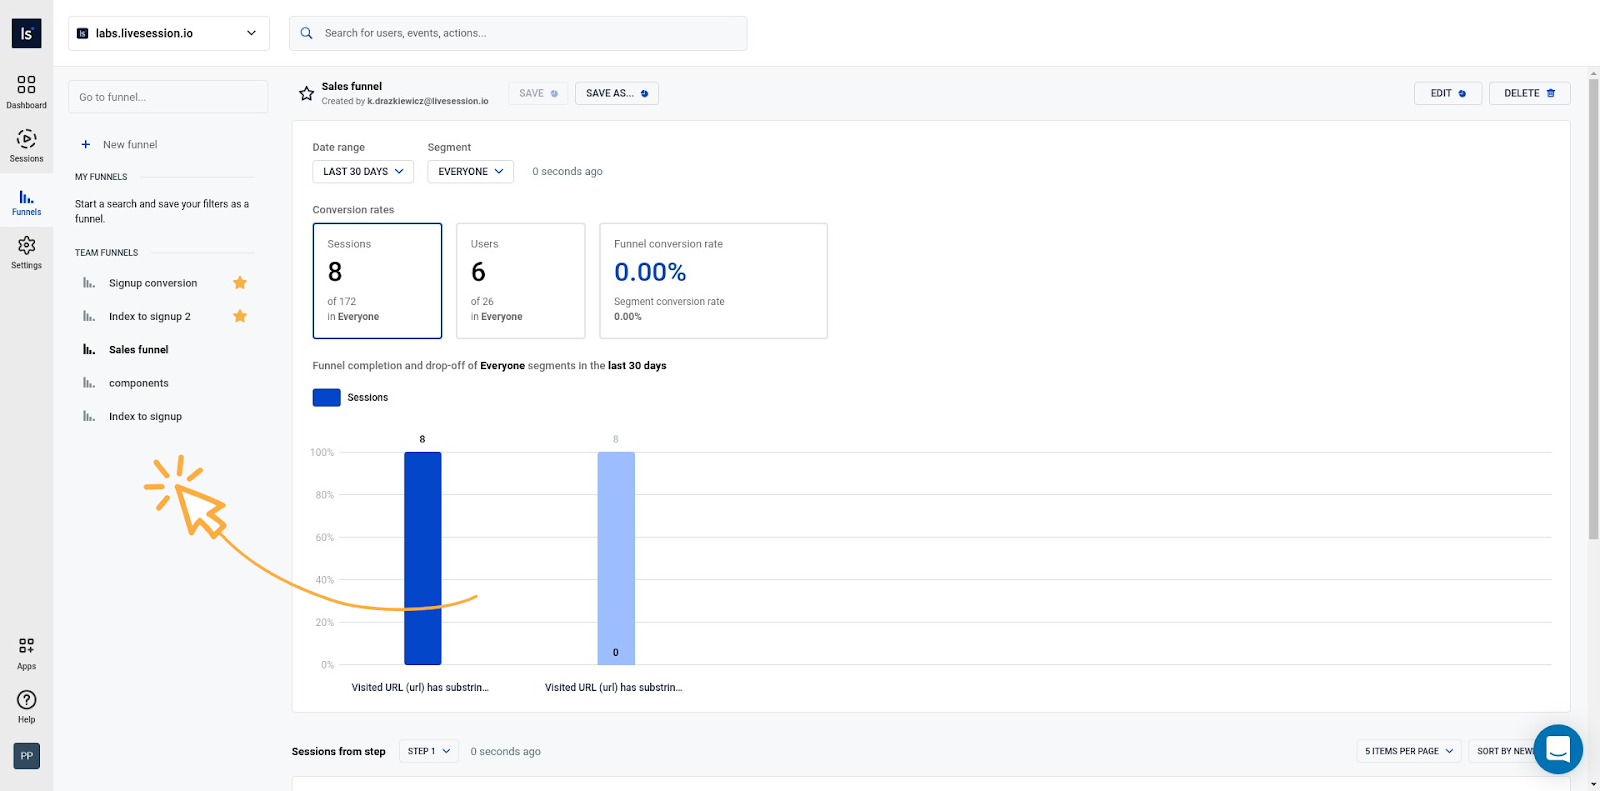1600x791 pixels.
Task: Select Sales funnel in the list
Action: 139,350
